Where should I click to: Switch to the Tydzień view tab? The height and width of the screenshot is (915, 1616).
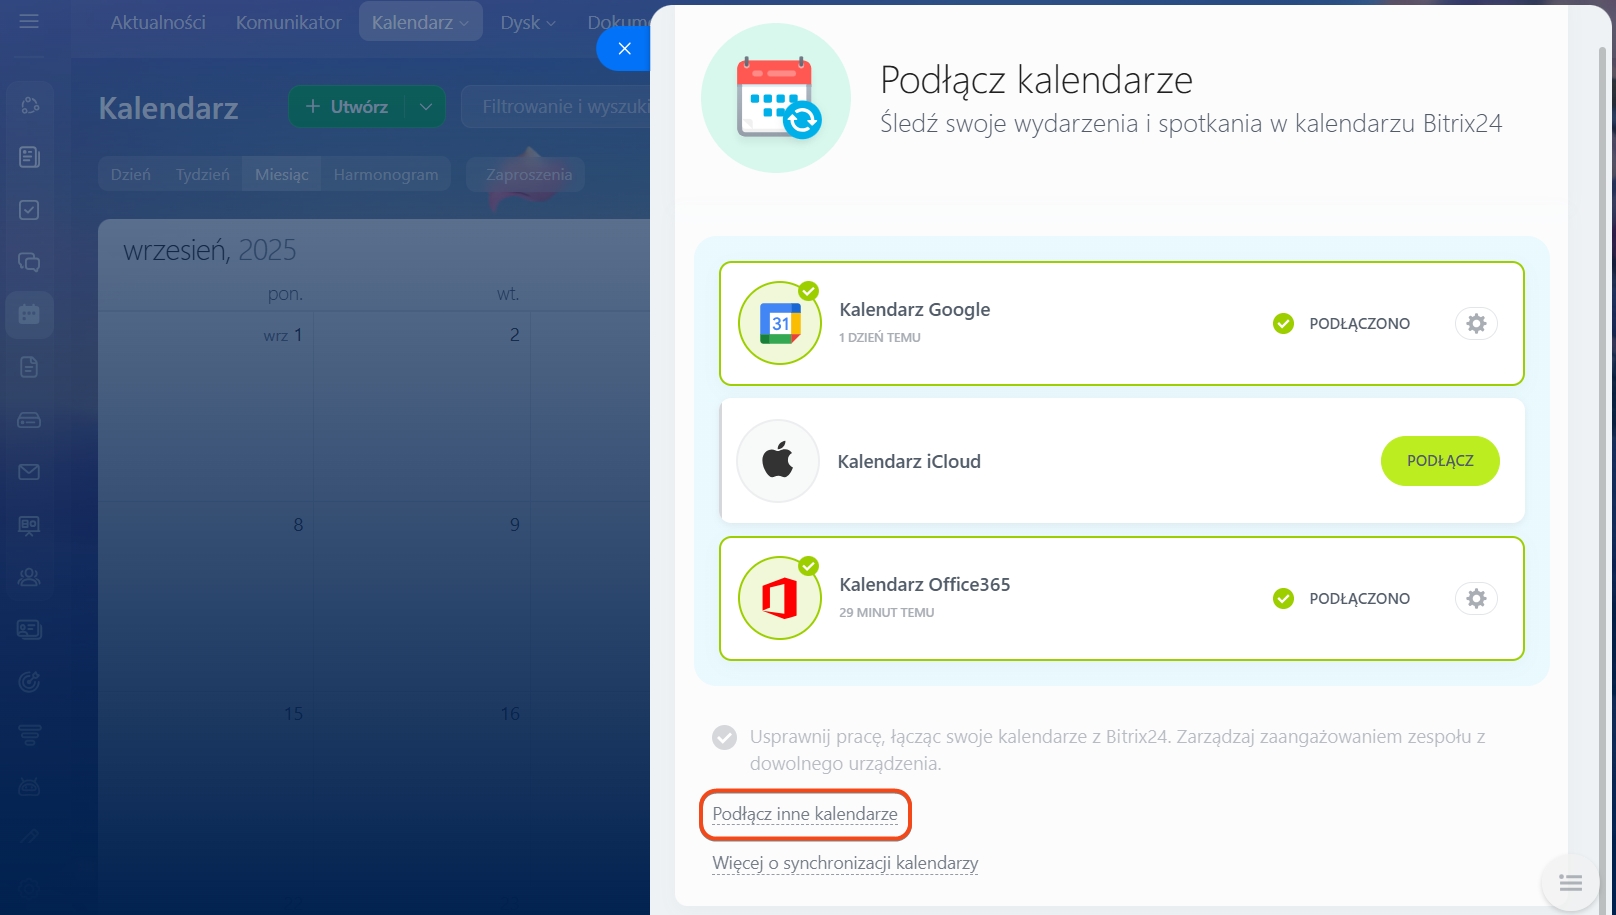(202, 175)
